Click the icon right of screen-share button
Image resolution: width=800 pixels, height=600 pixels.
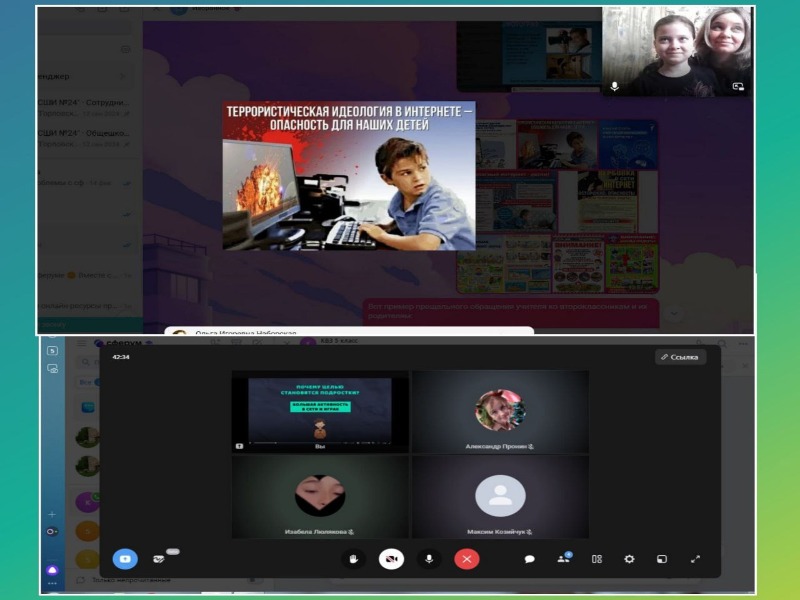point(159,559)
